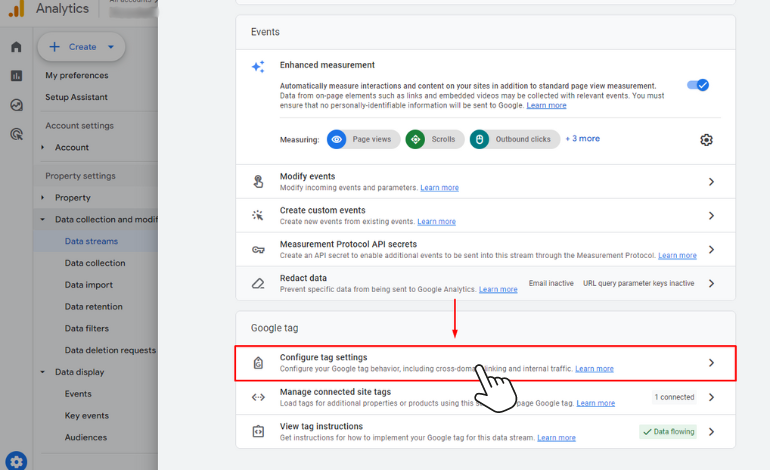Select My preferences in sidebar
The height and width of the screenshot is (470, 770).
point(77,75)
